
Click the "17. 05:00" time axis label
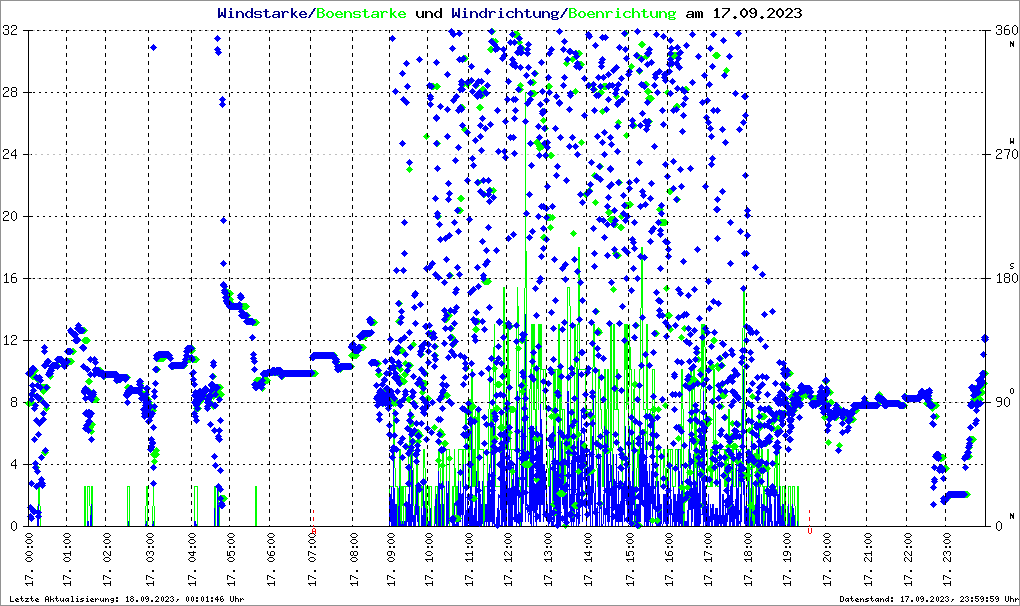(231, 559)
